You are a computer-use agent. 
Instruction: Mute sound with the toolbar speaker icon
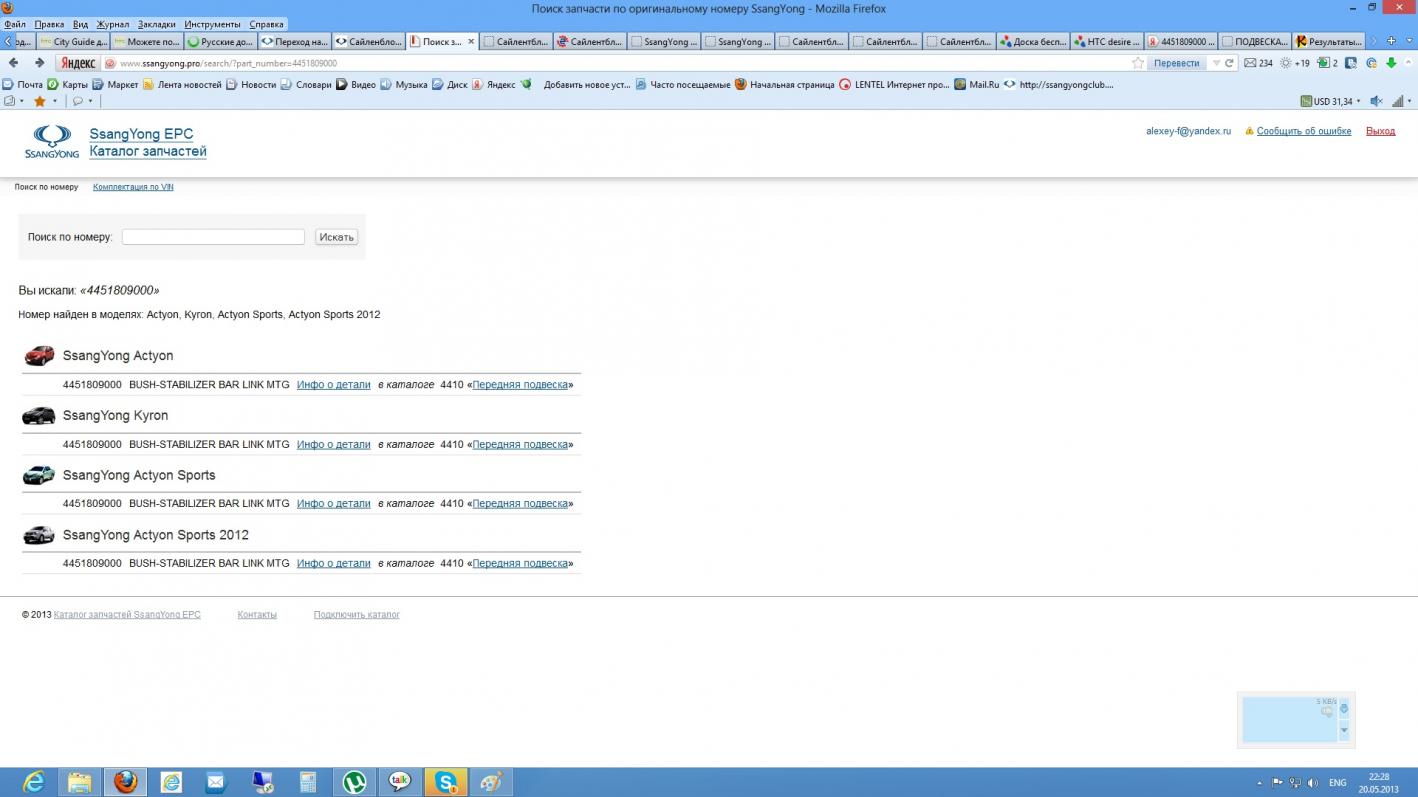point(1376,101)
